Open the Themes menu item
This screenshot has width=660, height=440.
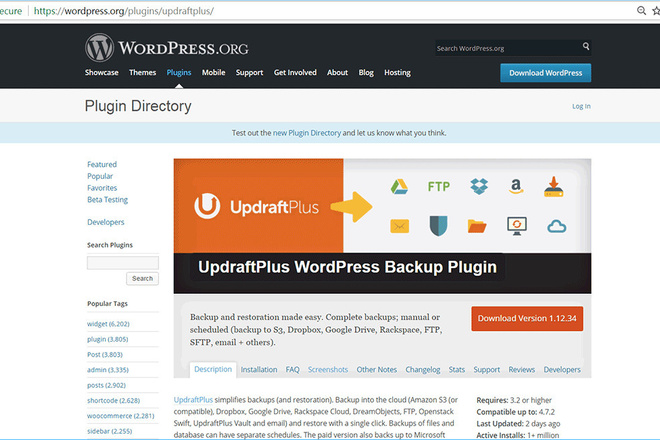142,72
